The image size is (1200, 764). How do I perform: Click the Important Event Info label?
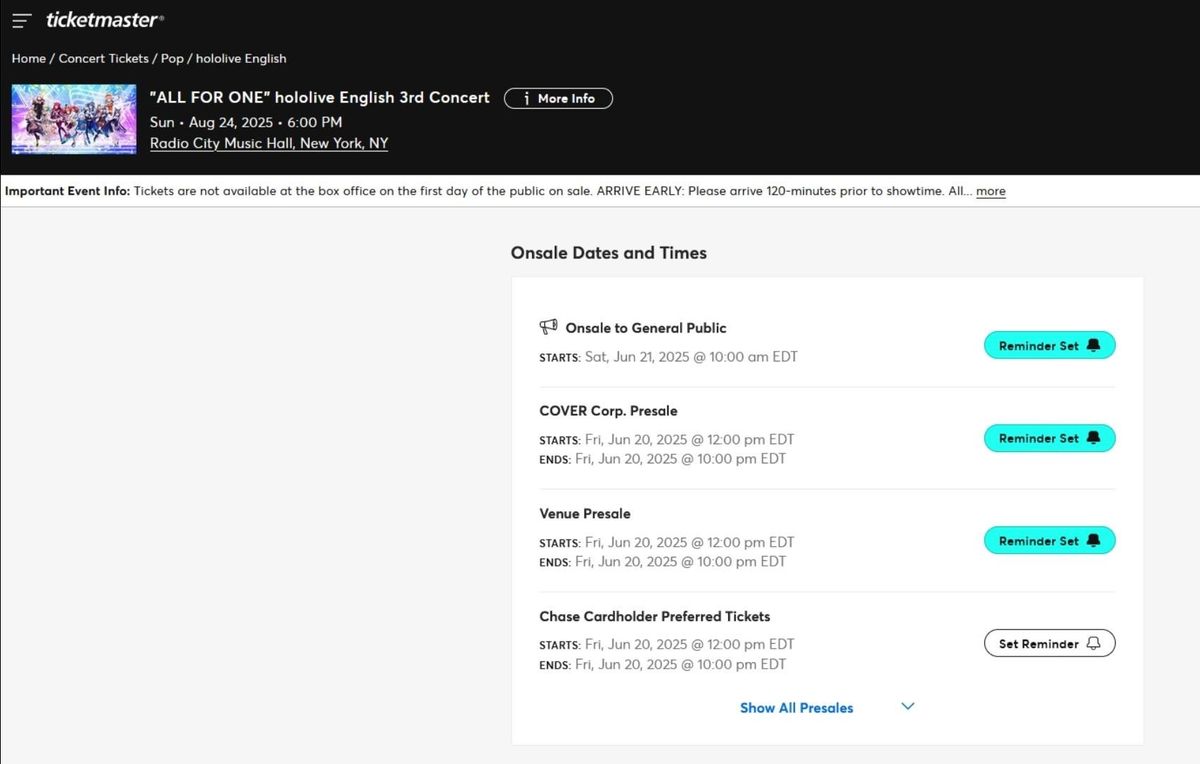click(x=68, y=191)
